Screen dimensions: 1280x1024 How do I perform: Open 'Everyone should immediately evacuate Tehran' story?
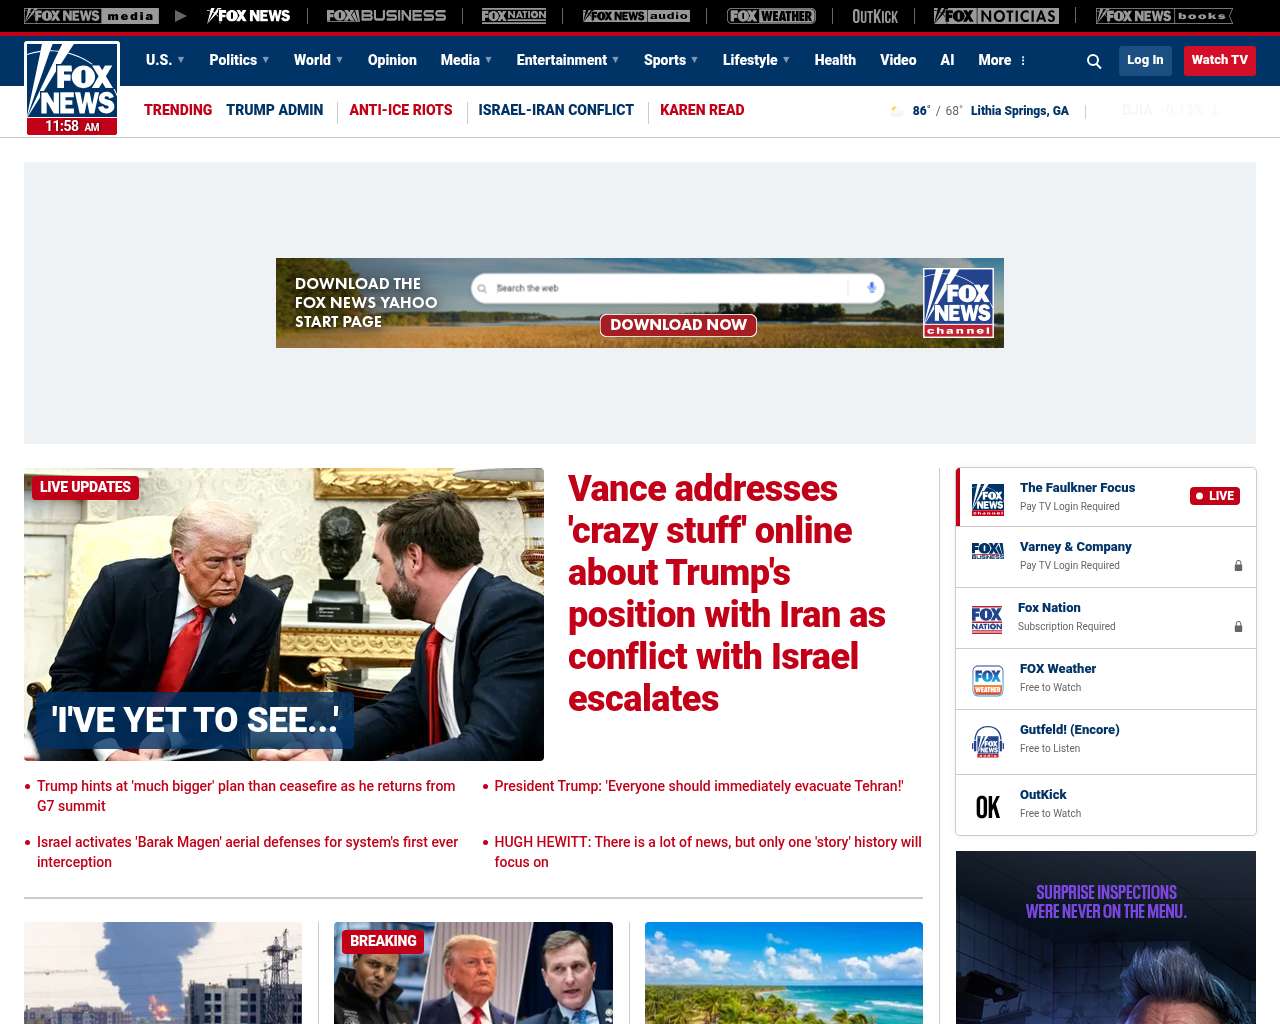tap(699, 786)
